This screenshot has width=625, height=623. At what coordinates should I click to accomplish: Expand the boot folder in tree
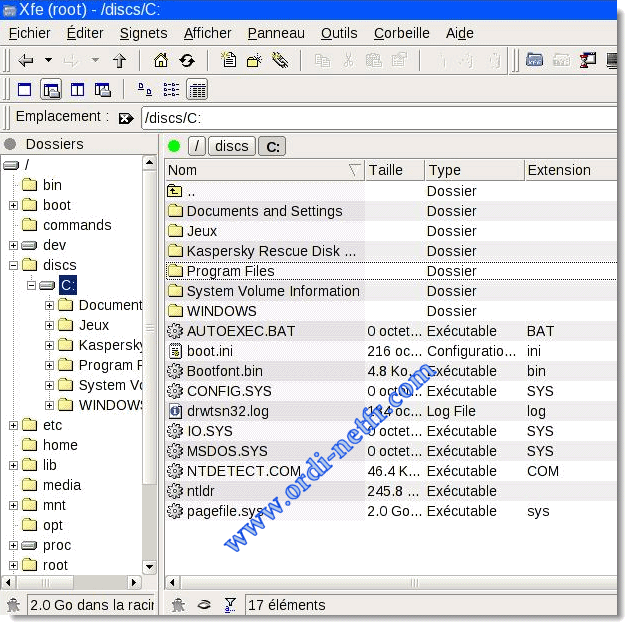click(x=13, y=206)
